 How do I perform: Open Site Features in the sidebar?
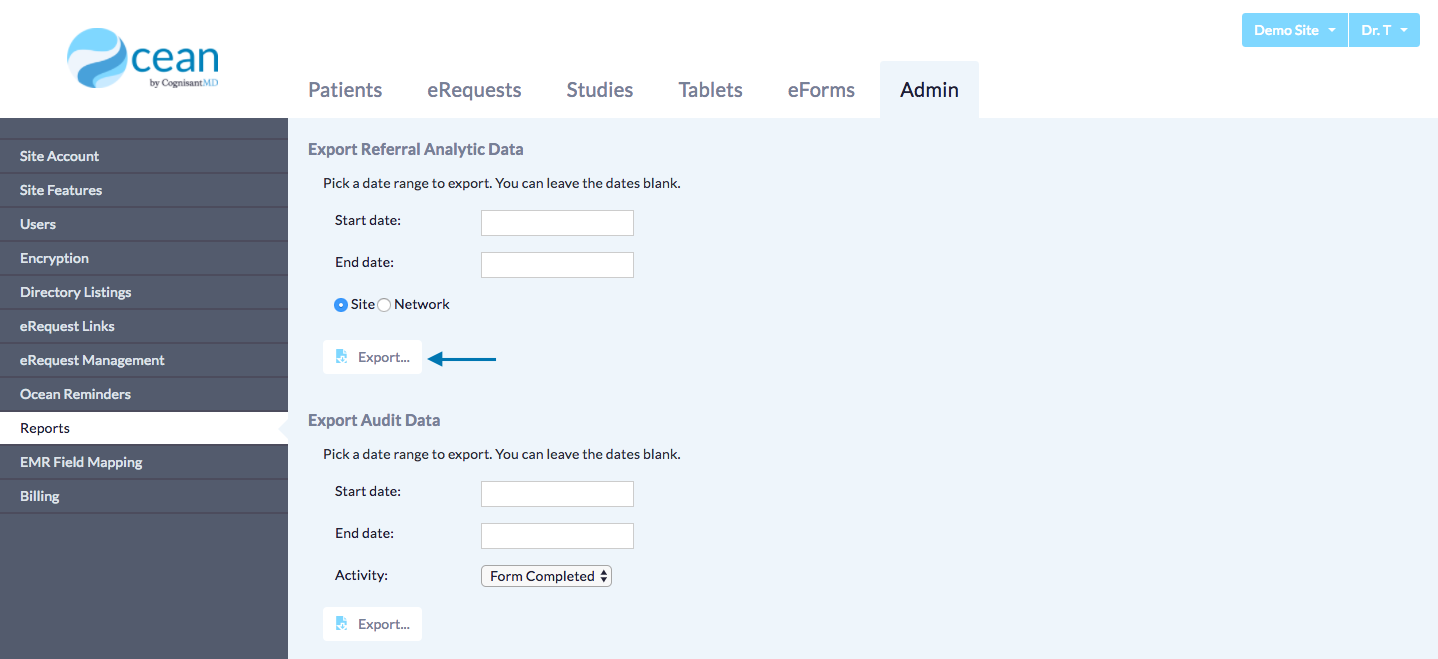coord(61,190)
